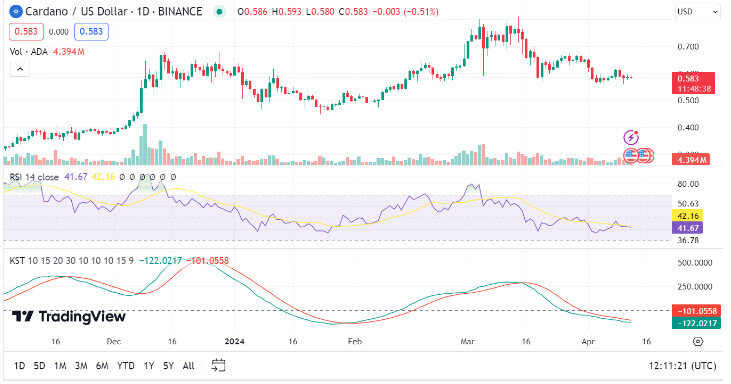731x384 pixels.
Task: Select the 1M time range
Action: 60,366
